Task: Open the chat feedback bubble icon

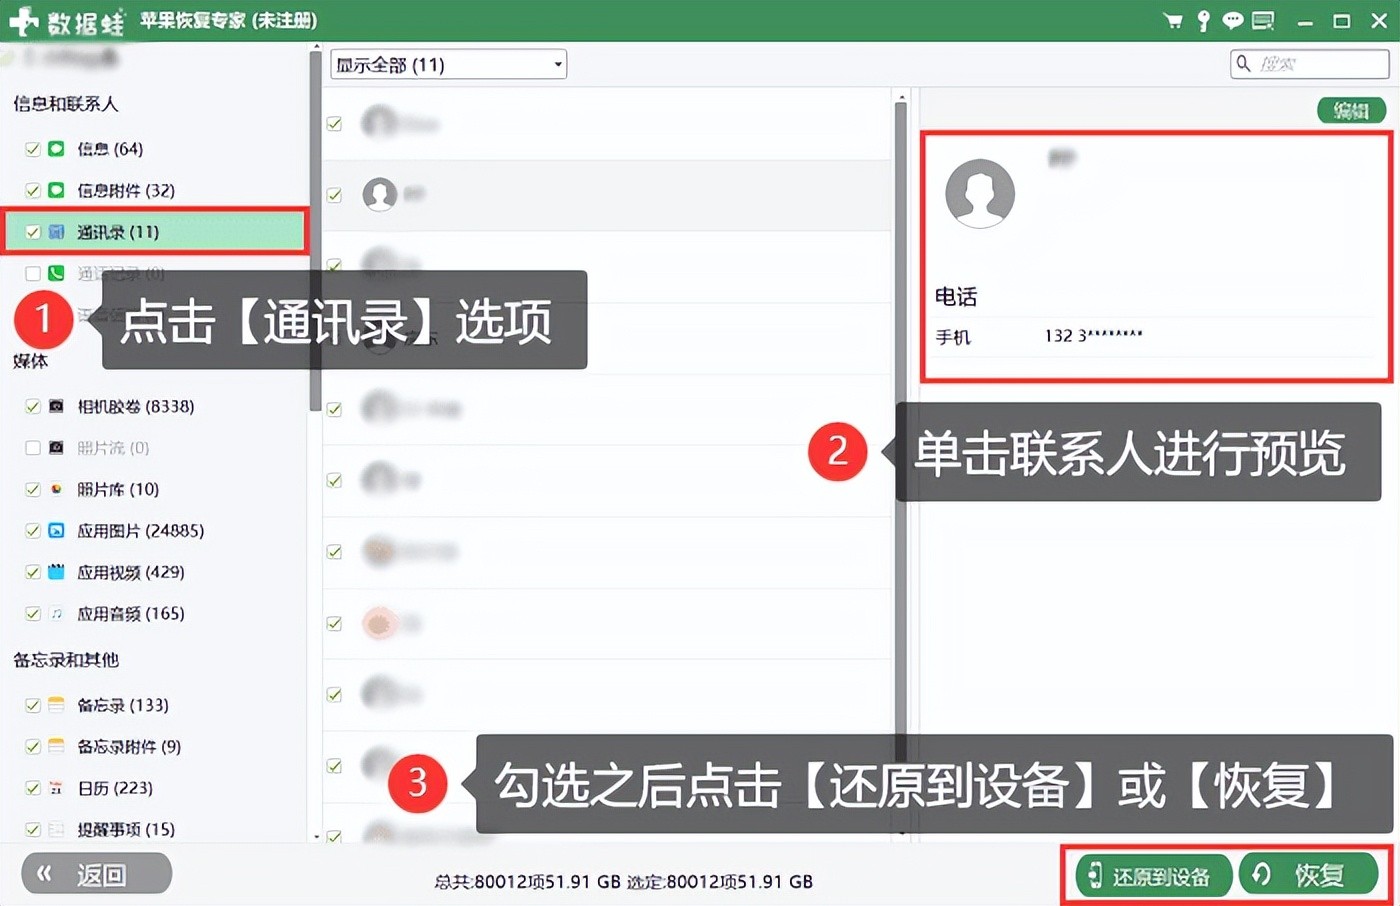Action: (x=1232, y=21)
